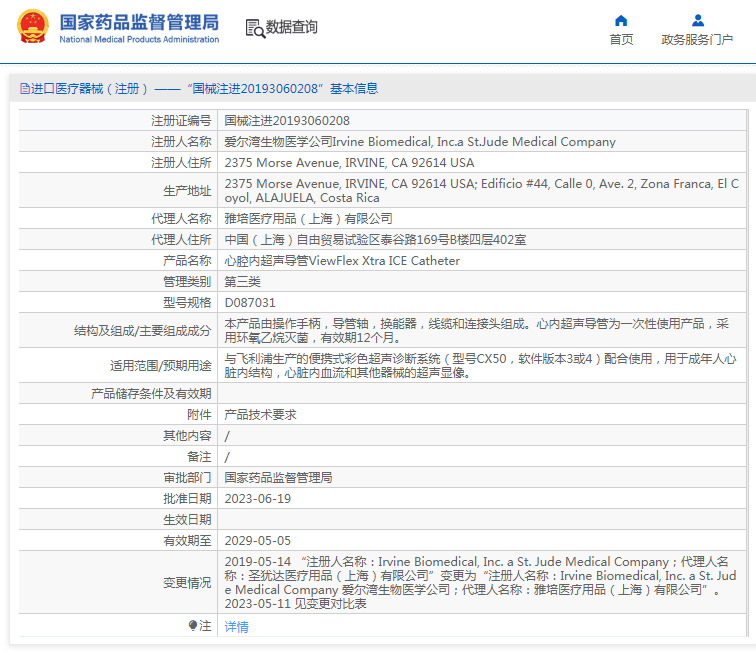Click the 管理类别 label
Image resolution: width=756 pixels, height=653 pixels.
tap(187, 282)
